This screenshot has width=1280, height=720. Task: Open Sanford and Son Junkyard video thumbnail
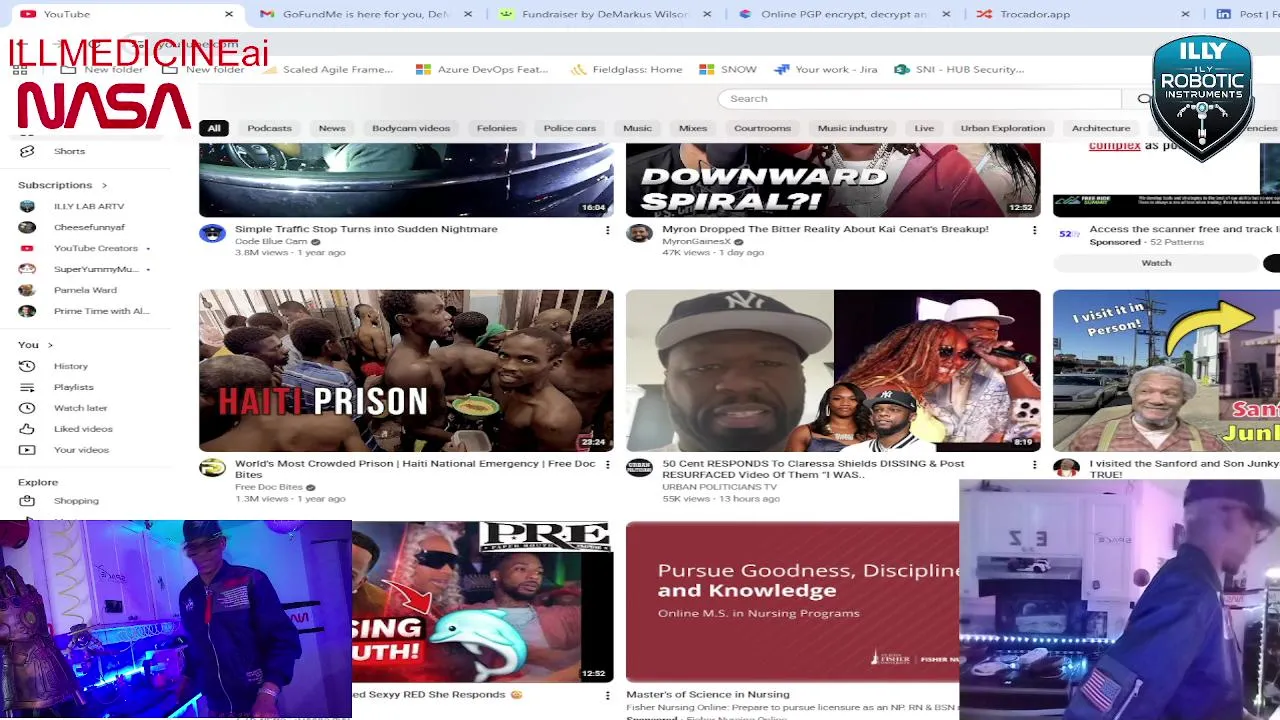pyautogui.click(x=1166, y=371)
